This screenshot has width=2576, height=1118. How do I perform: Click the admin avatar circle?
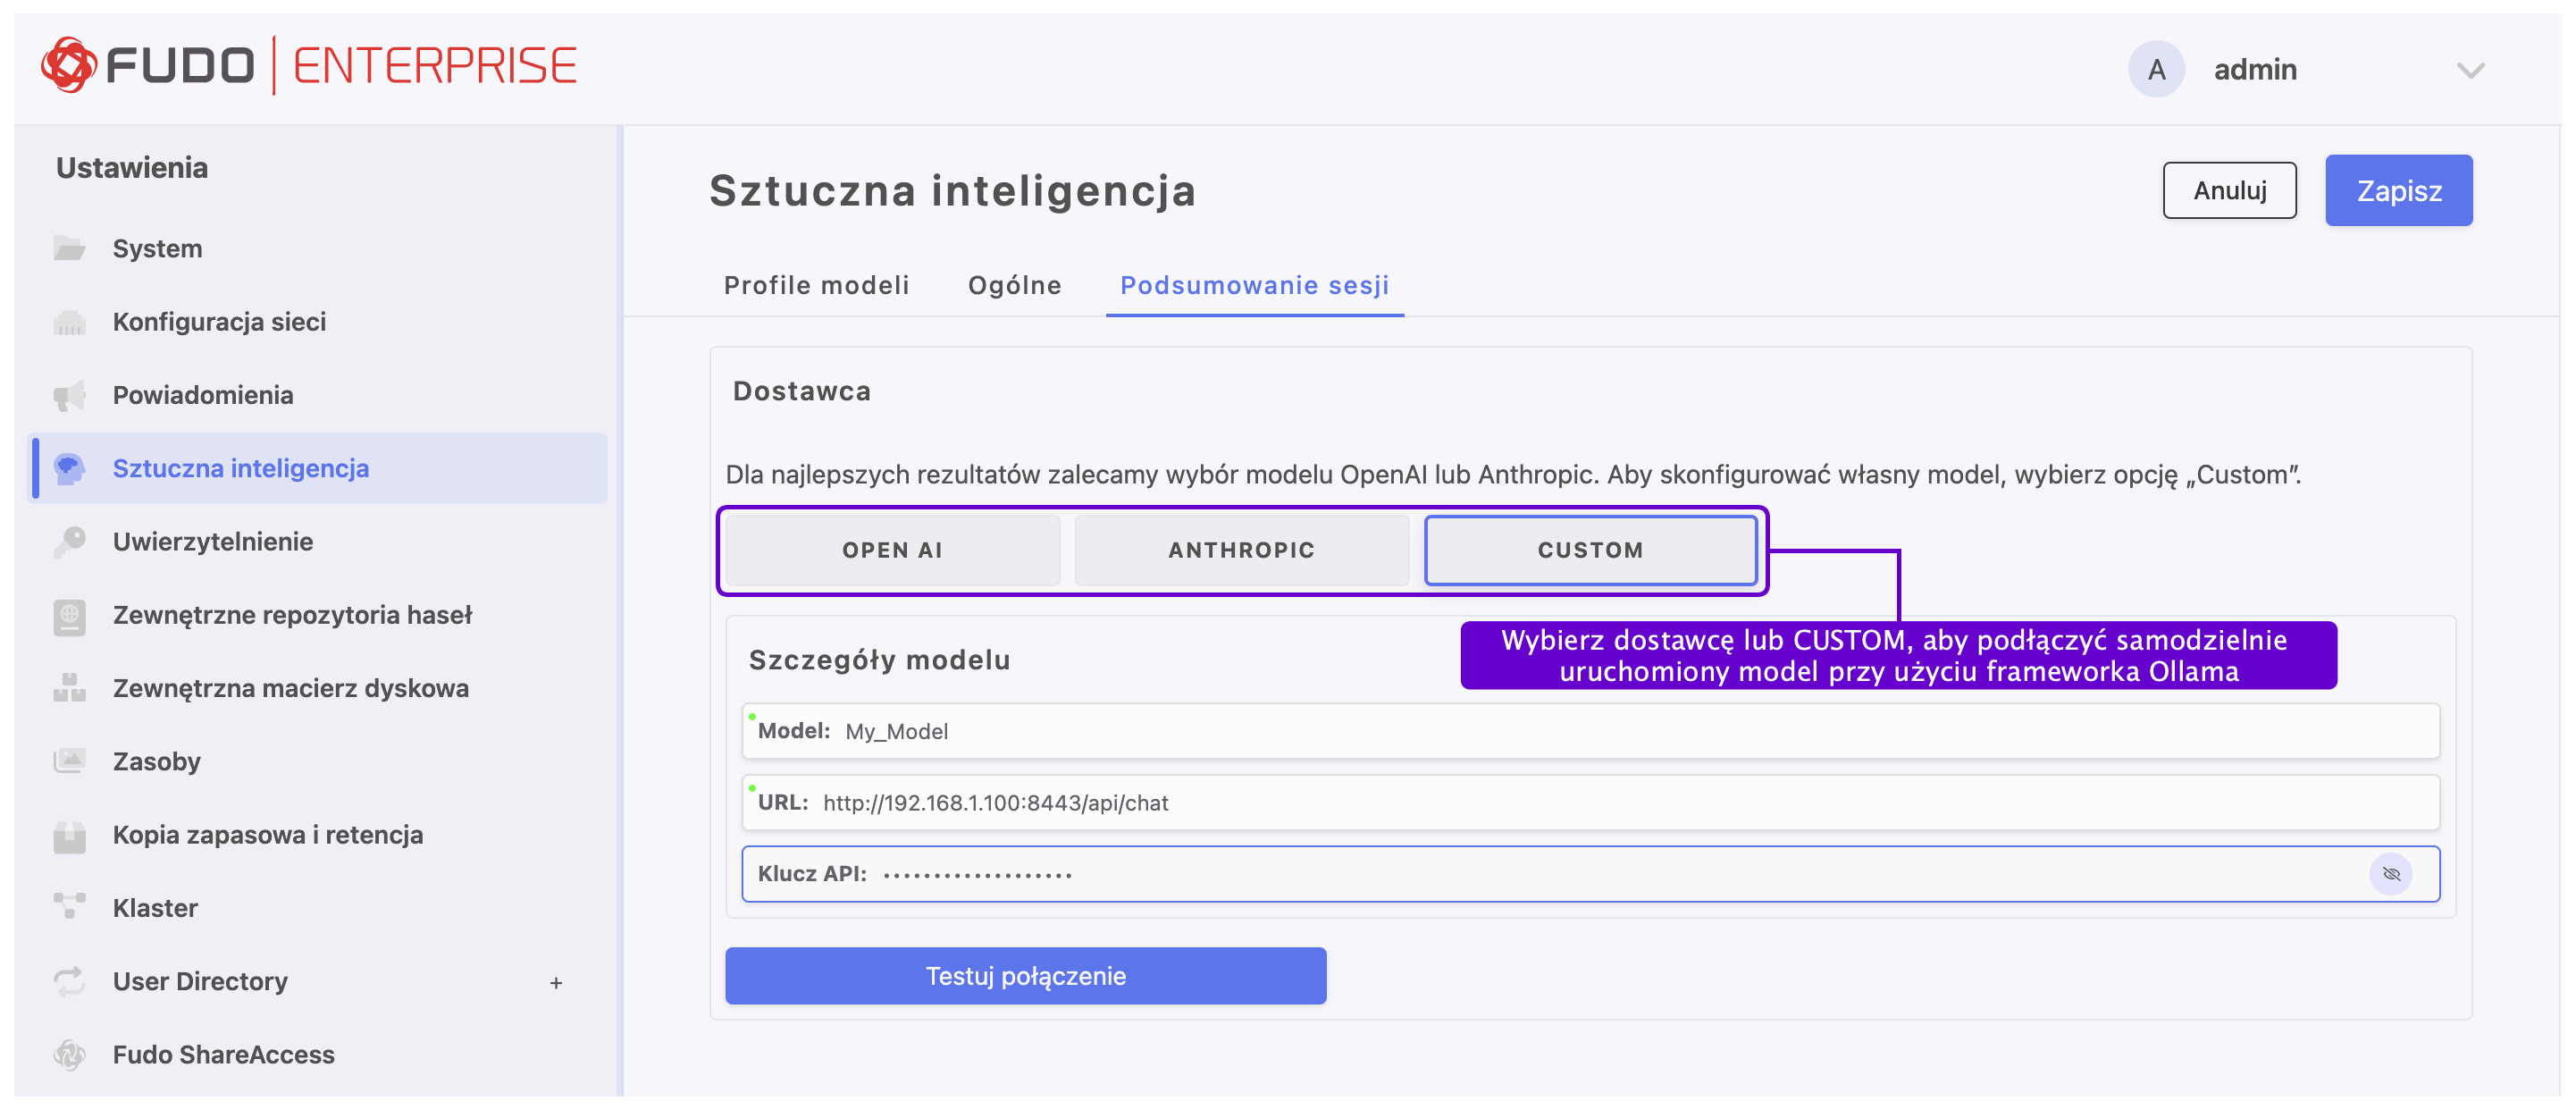tap(2156, 69)
